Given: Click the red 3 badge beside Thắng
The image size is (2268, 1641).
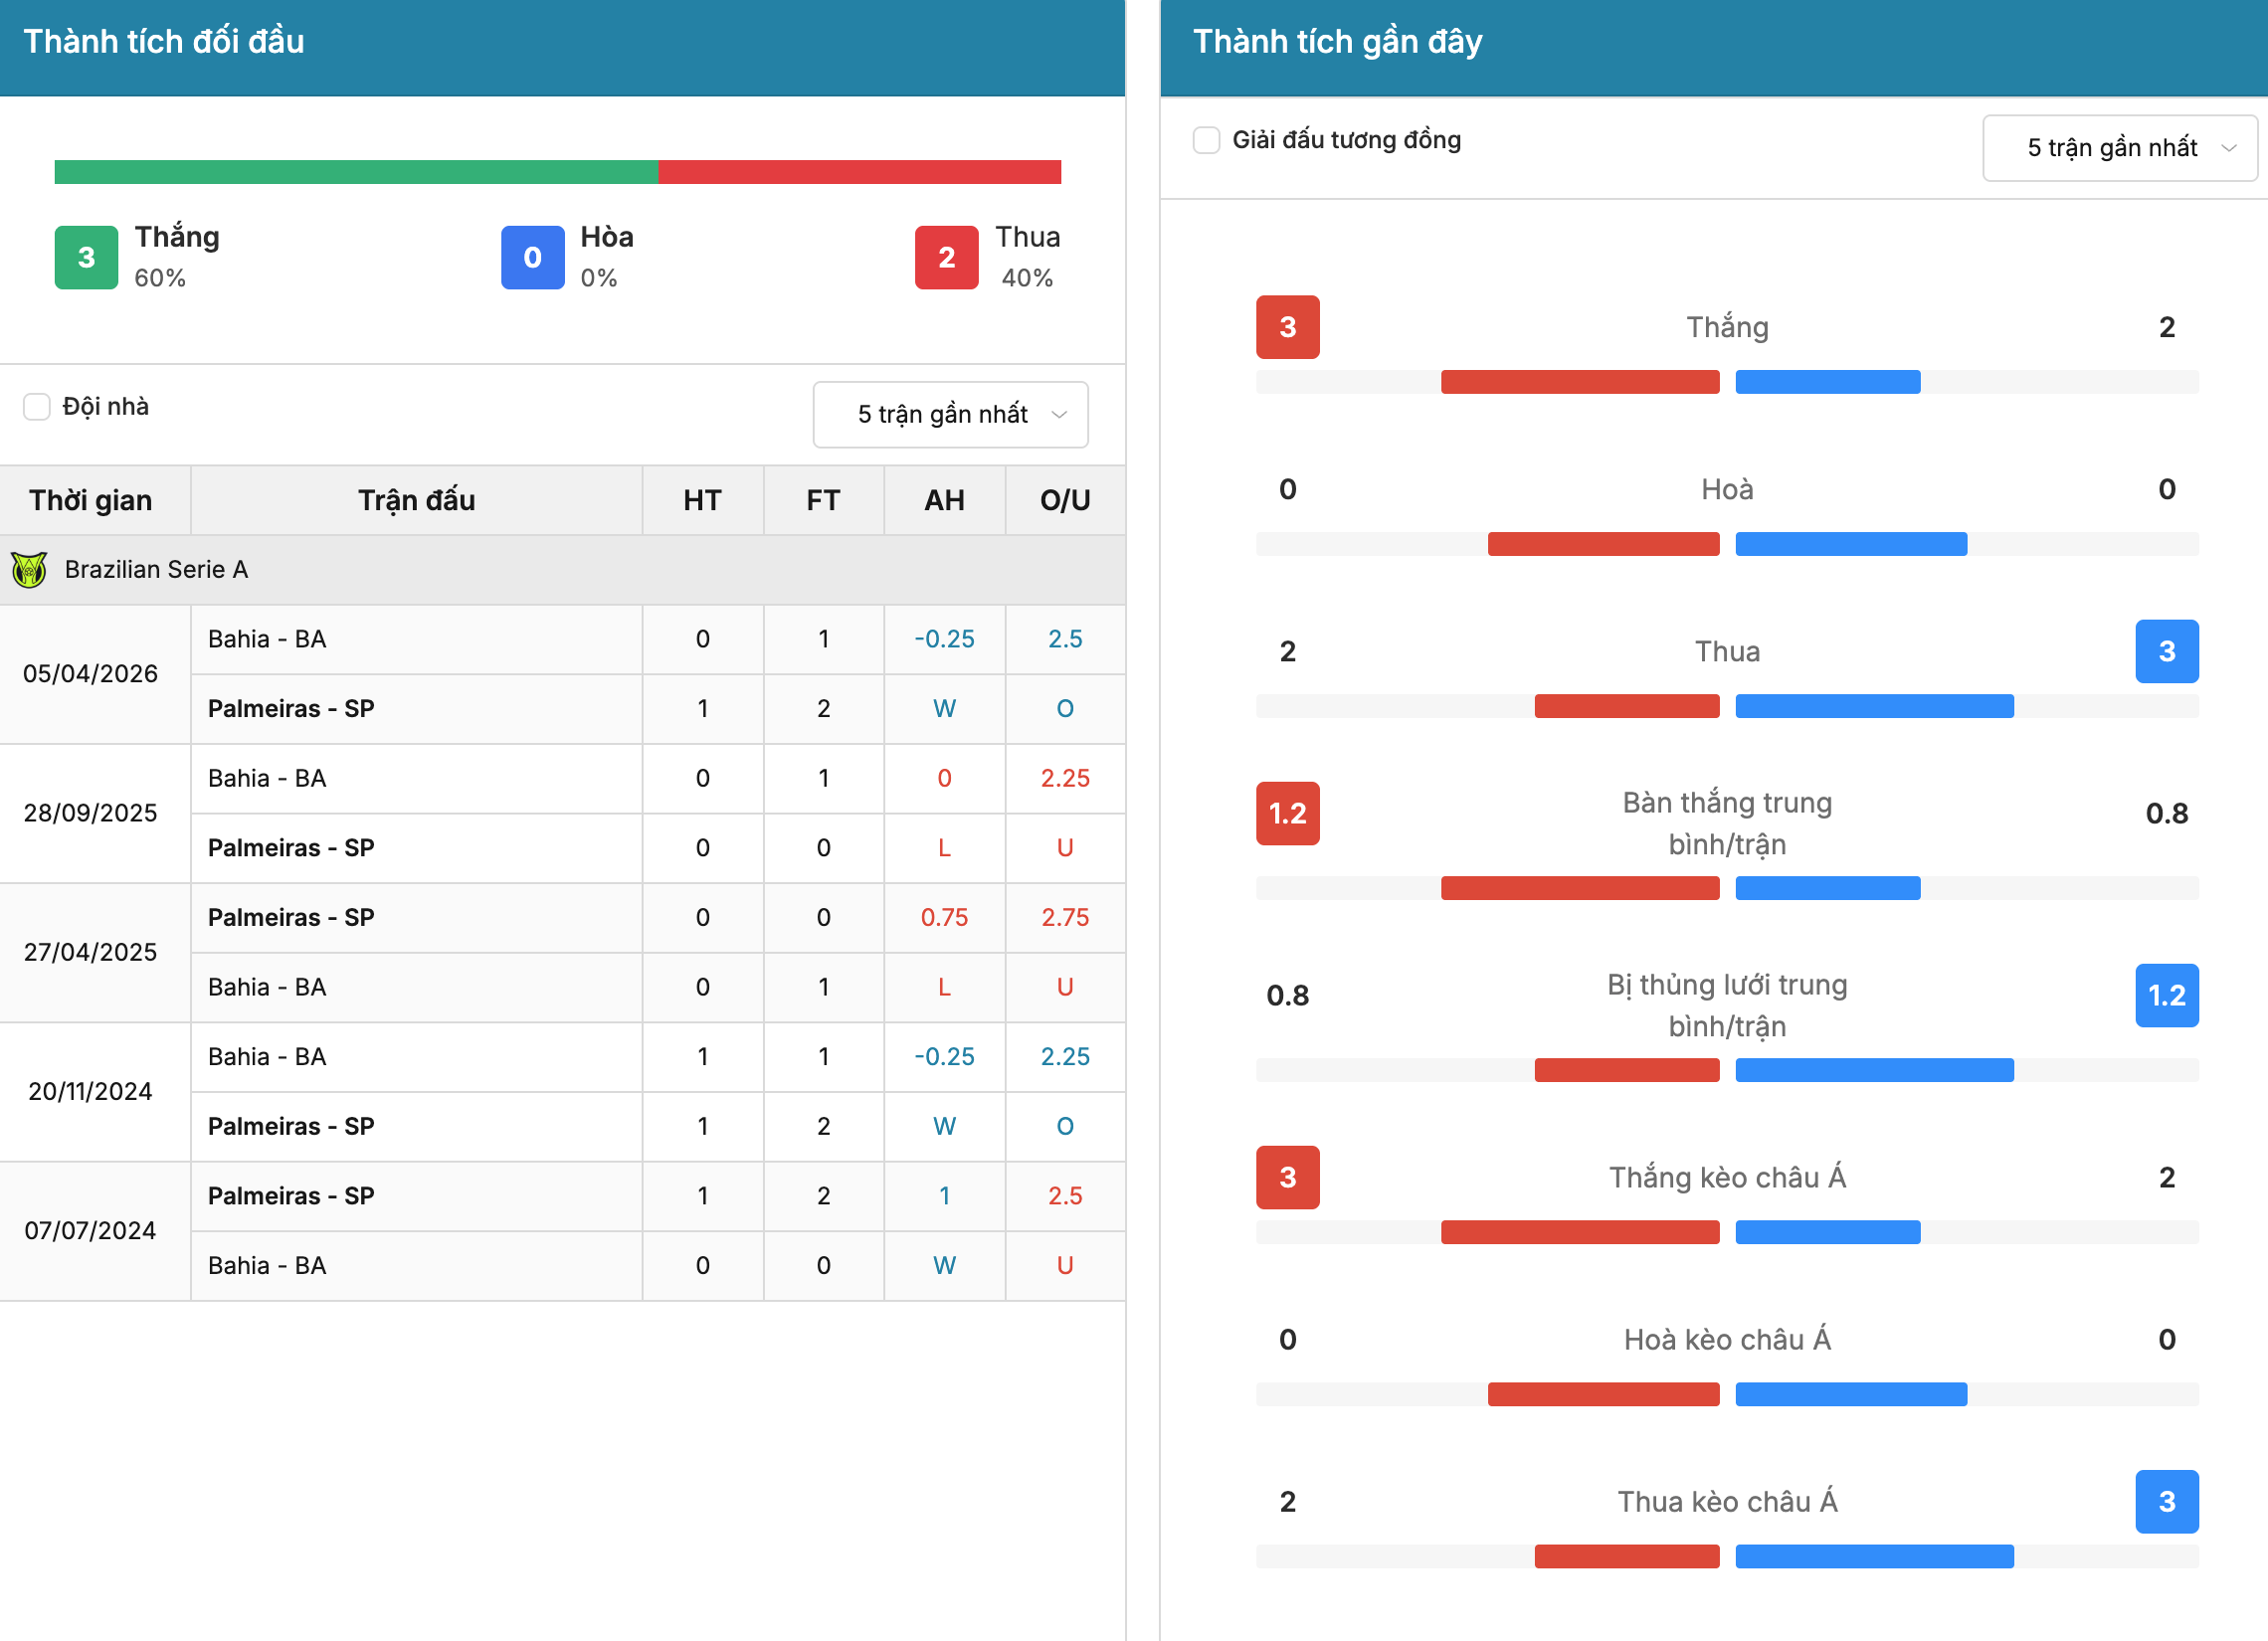Looking at the screenshot, I should (x=1288, y=327).
